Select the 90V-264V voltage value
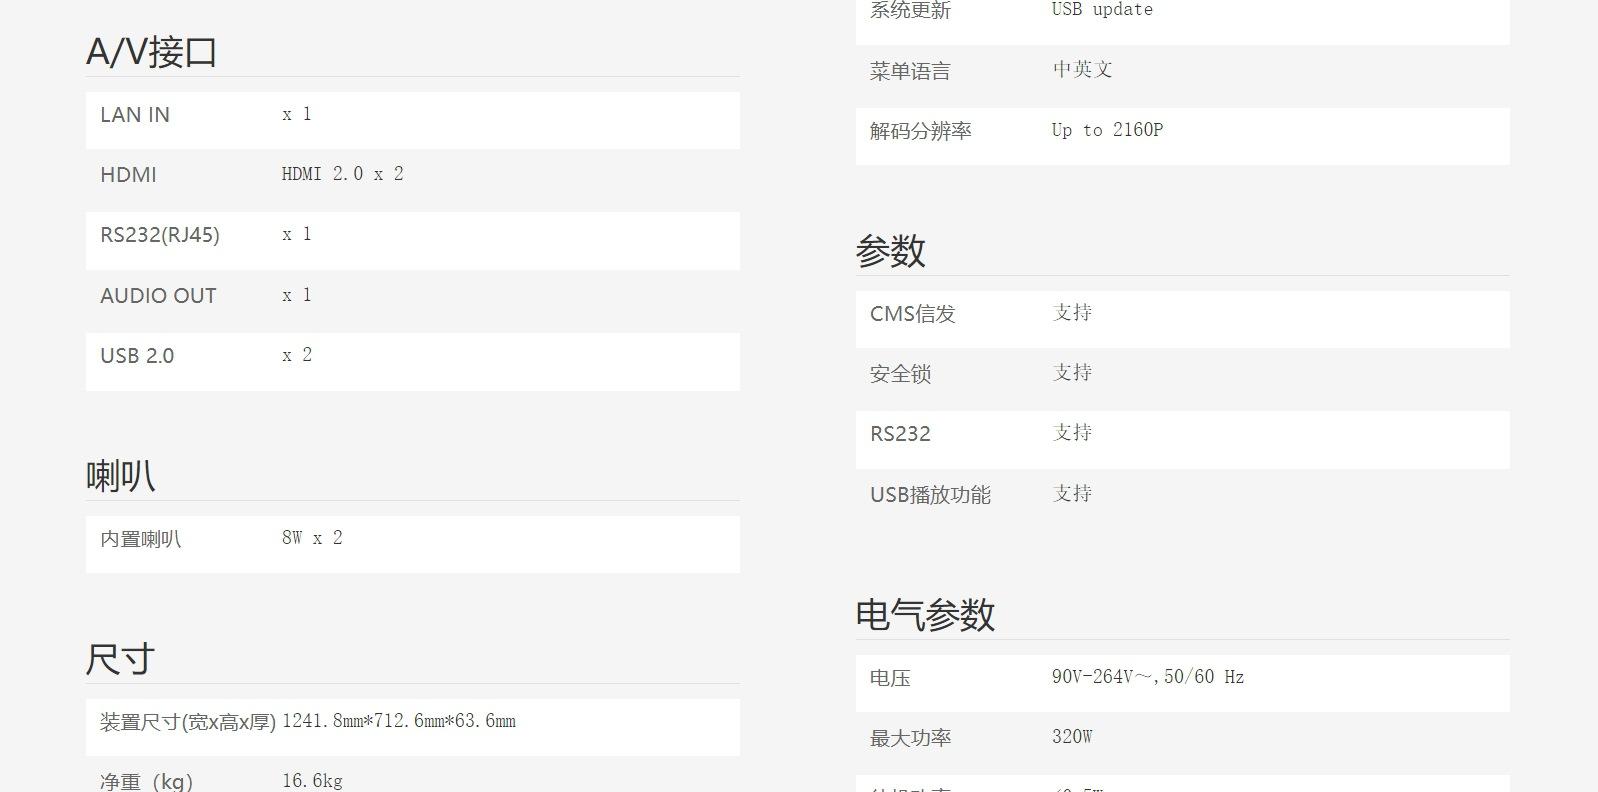This screenshot has height=792, width=1598. pos(1147,677)
